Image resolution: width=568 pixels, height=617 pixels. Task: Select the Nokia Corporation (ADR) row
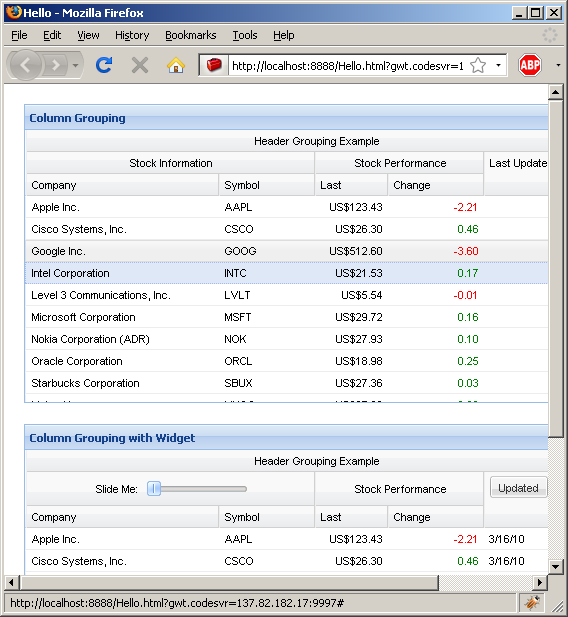(287, 339)
